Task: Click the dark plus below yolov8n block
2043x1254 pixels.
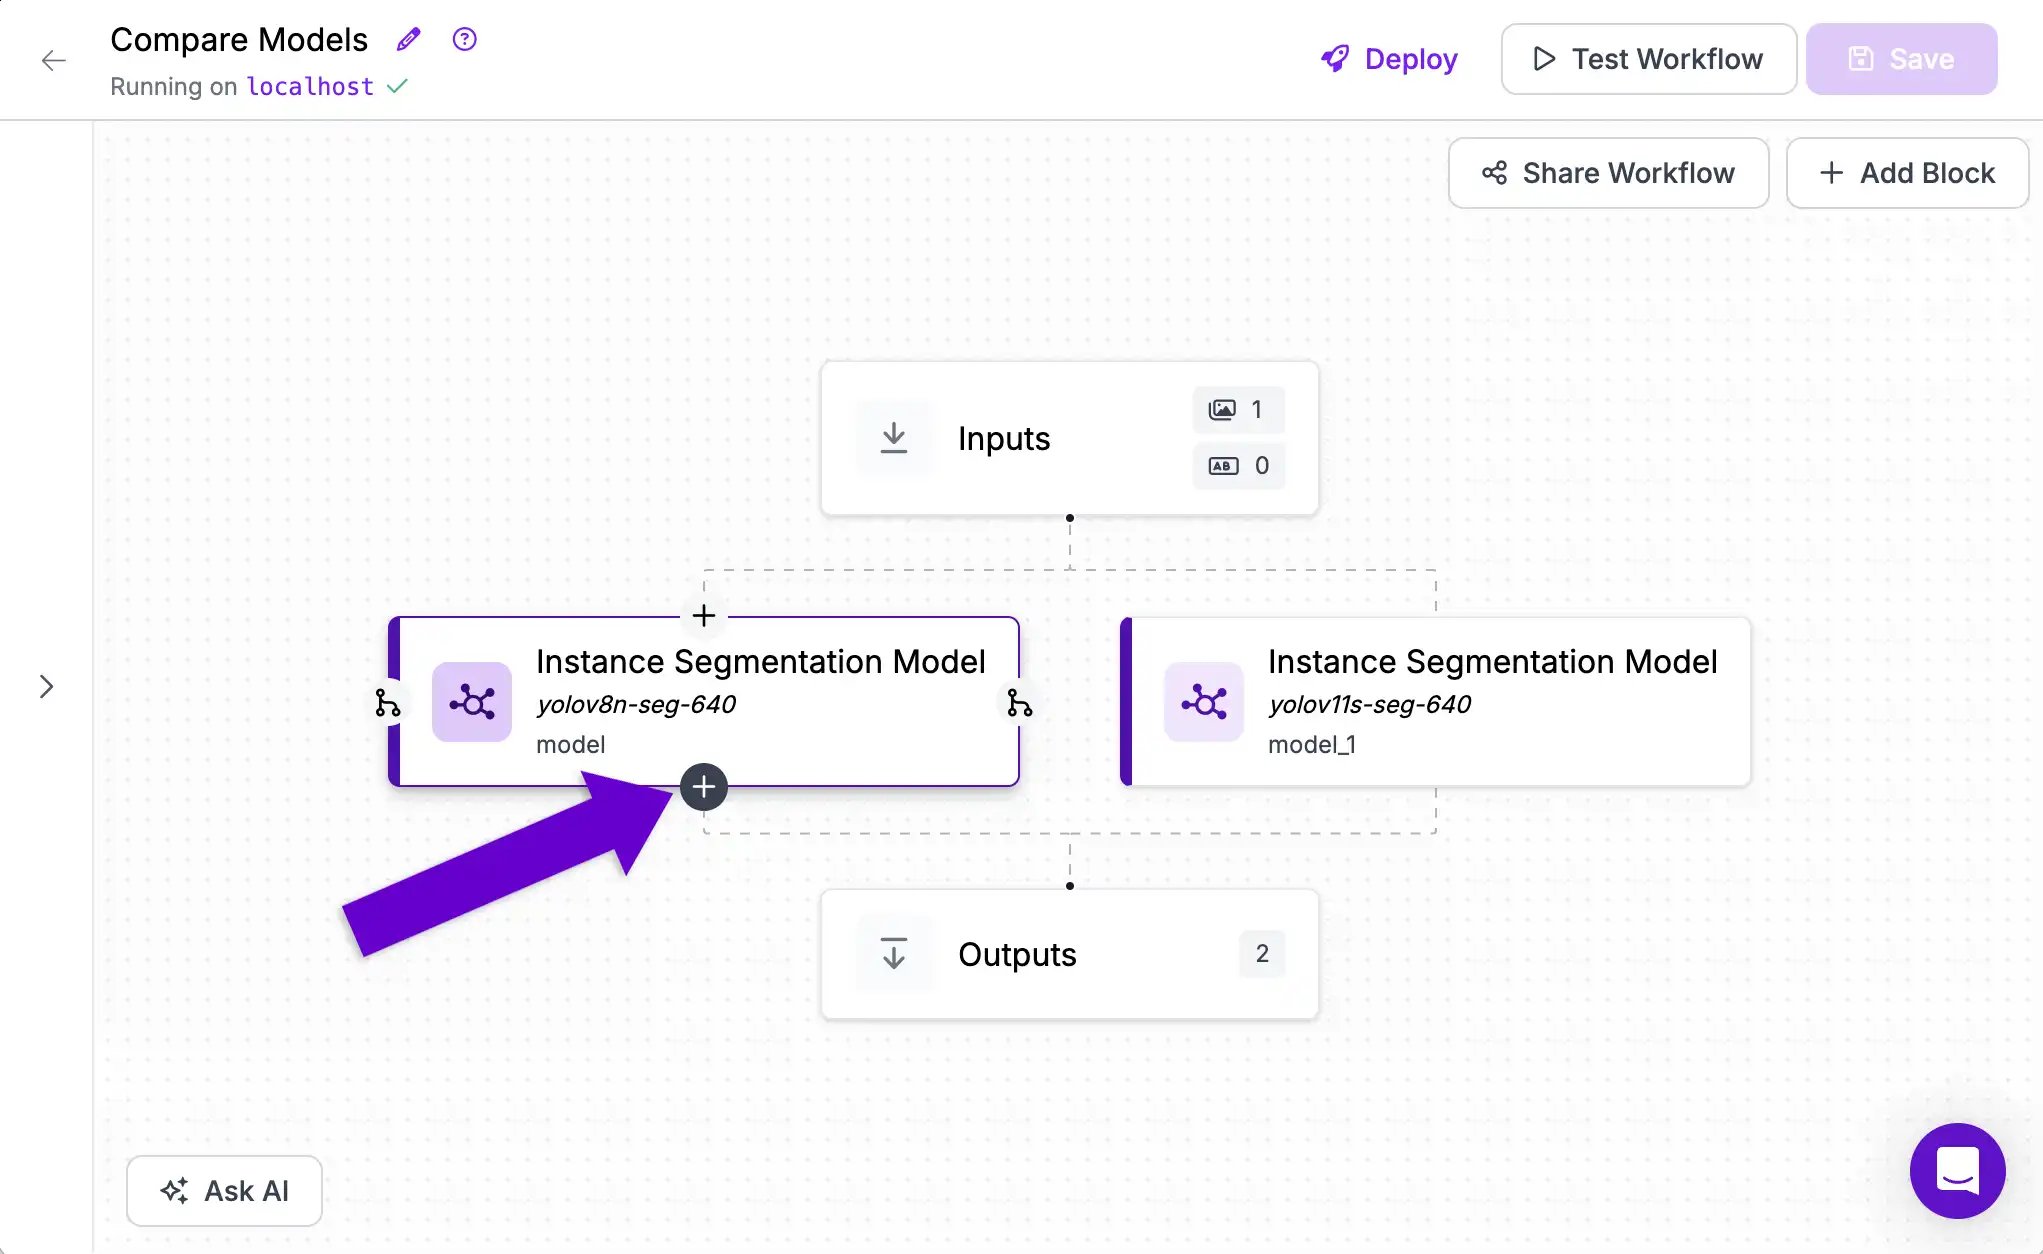Action: pyautogui.click(x=704, y=787)
